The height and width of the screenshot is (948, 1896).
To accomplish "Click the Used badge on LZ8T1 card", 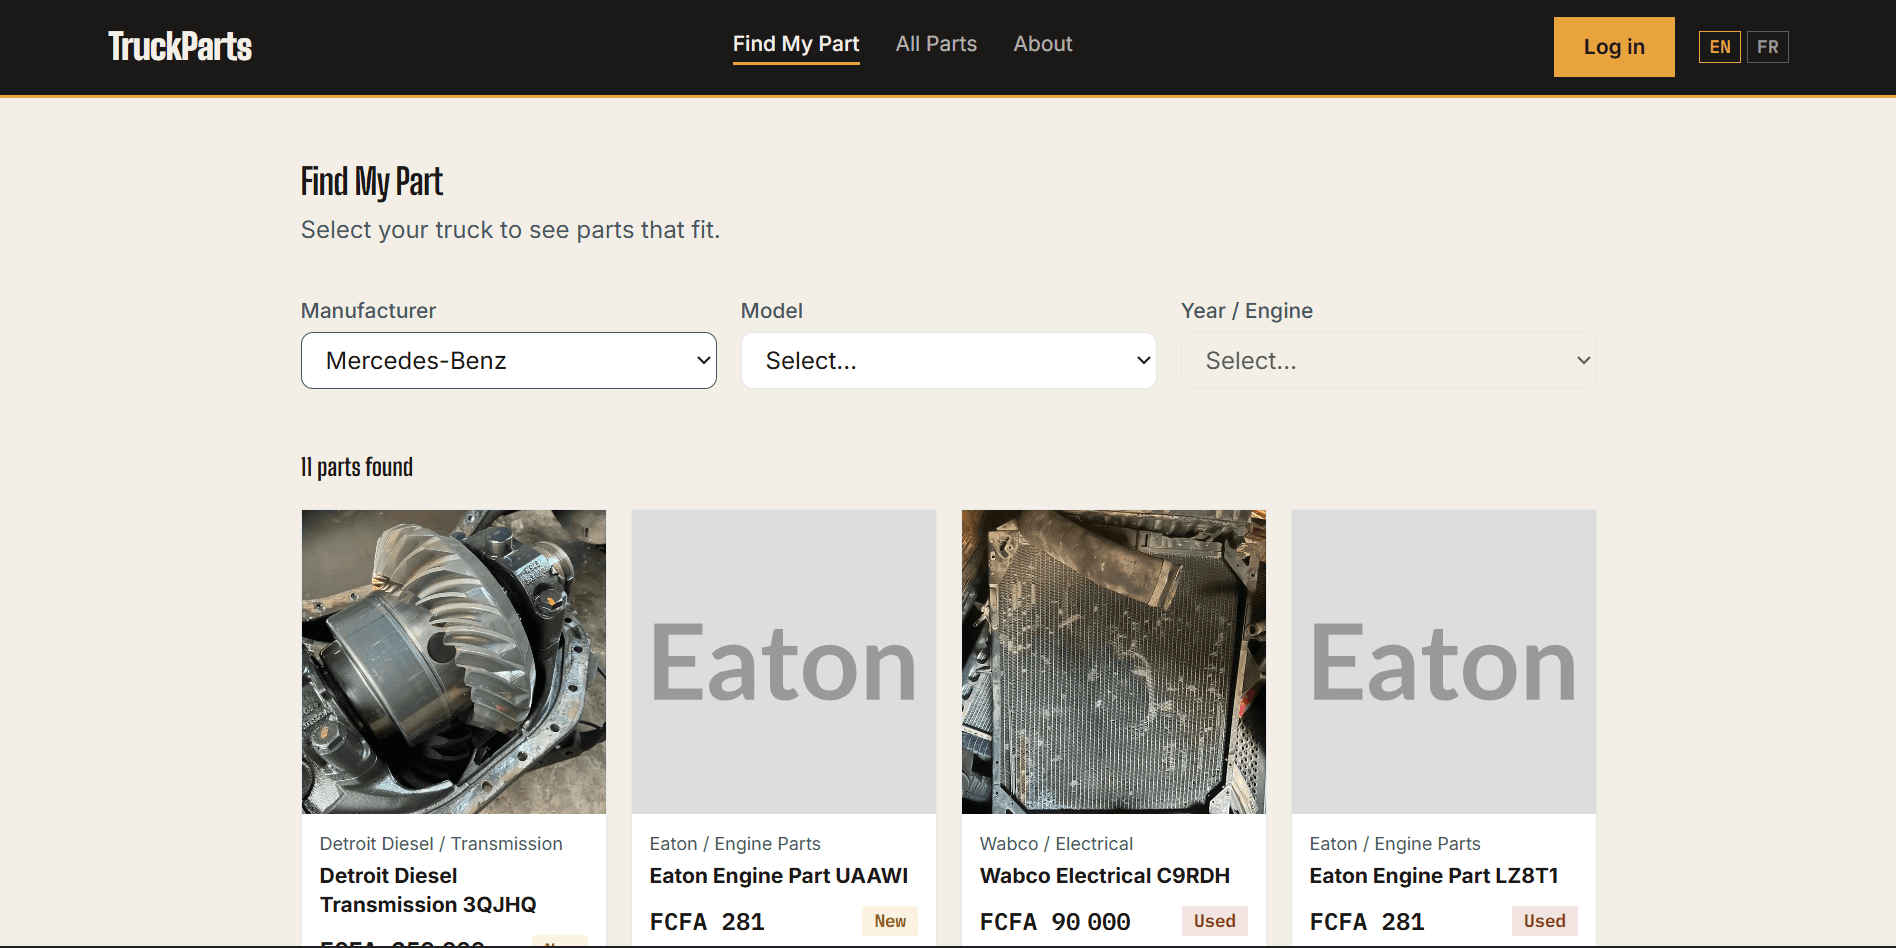I will pyautogui.click(x=1545, y=921).
